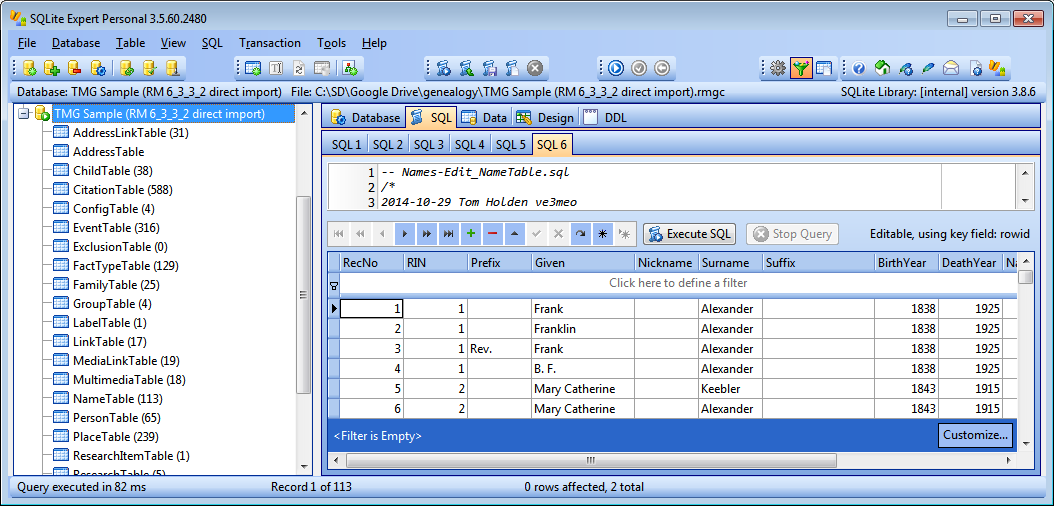1054x506 pixels.
Task: Click the database icon with green link
Action: coord(128,68)
